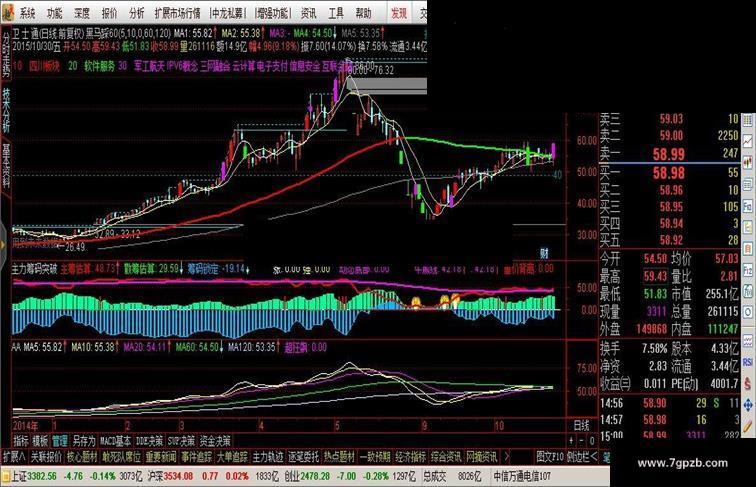Click the pencil drawing tool icon
This screenshot has width=756, height=487.
click(x=748, y=426)
